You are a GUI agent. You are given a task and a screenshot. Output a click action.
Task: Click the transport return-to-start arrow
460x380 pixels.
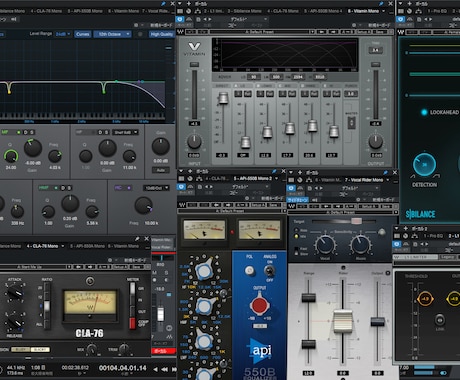(155, 369)
